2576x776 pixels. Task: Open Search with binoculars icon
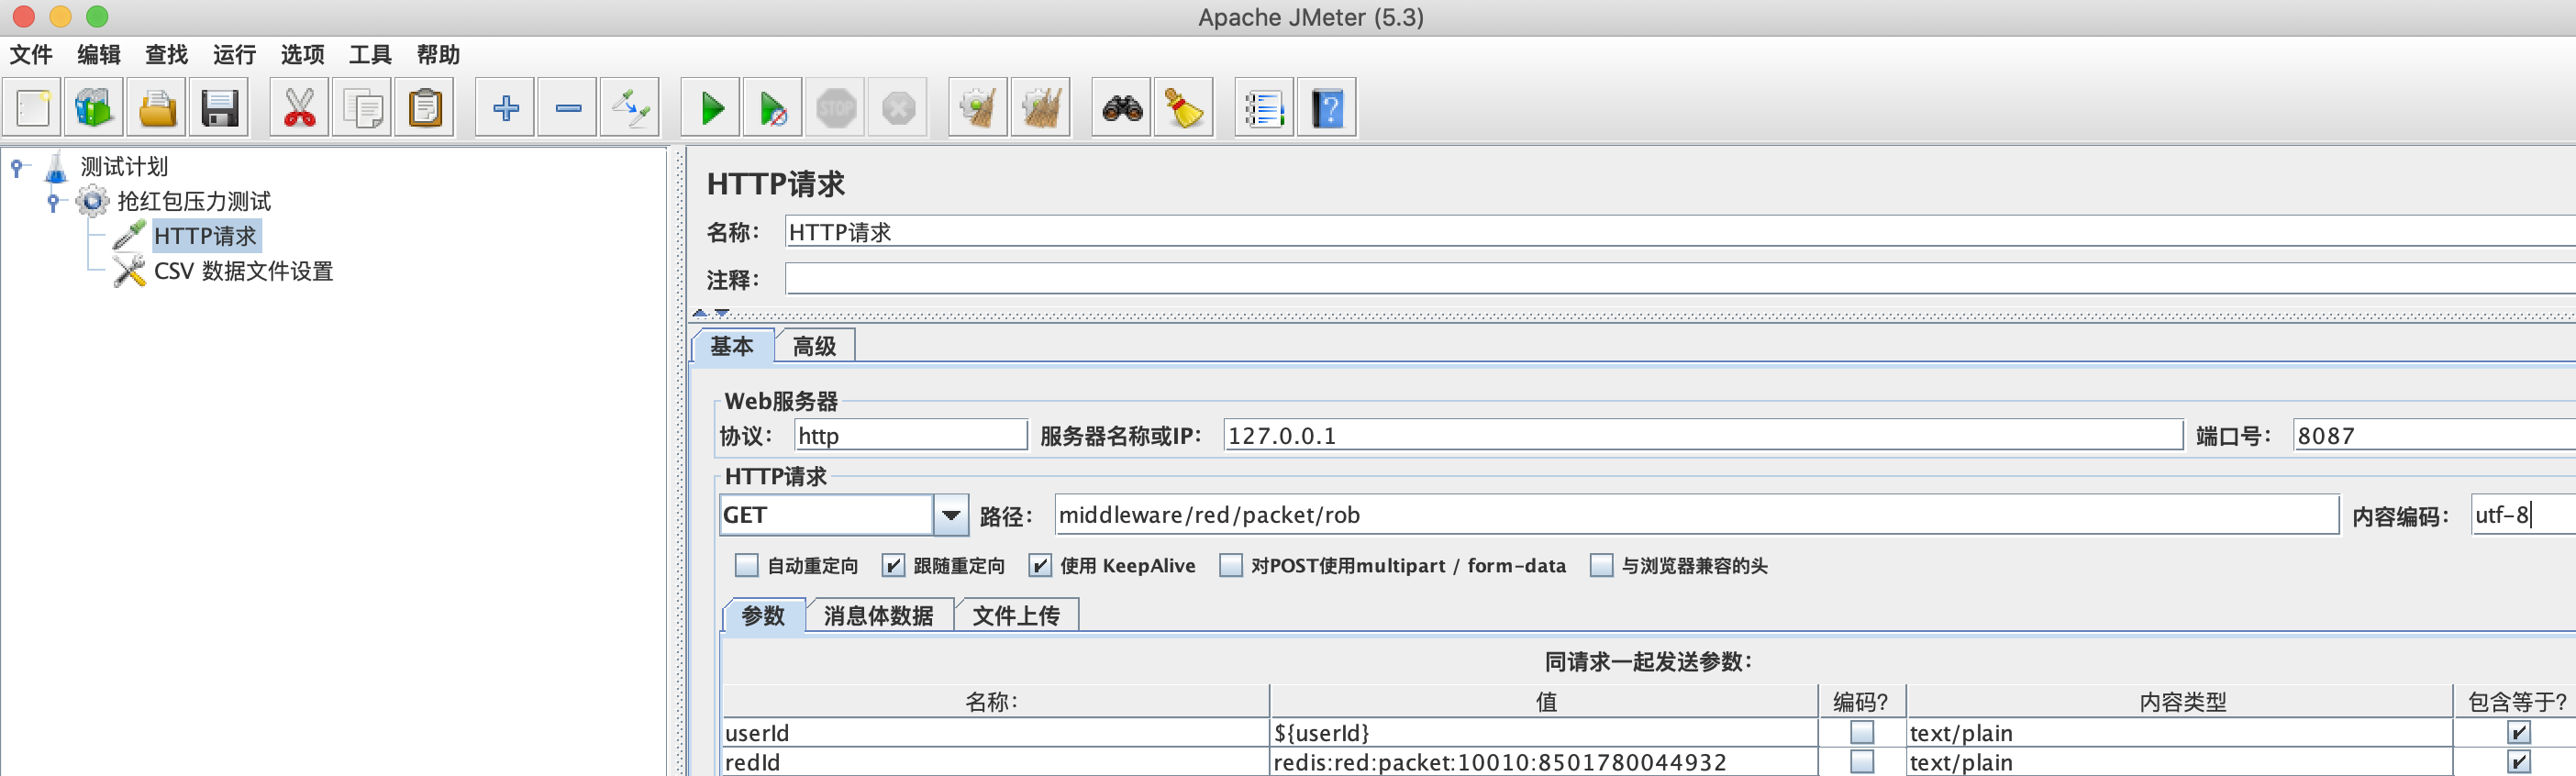click(1122, 108)
